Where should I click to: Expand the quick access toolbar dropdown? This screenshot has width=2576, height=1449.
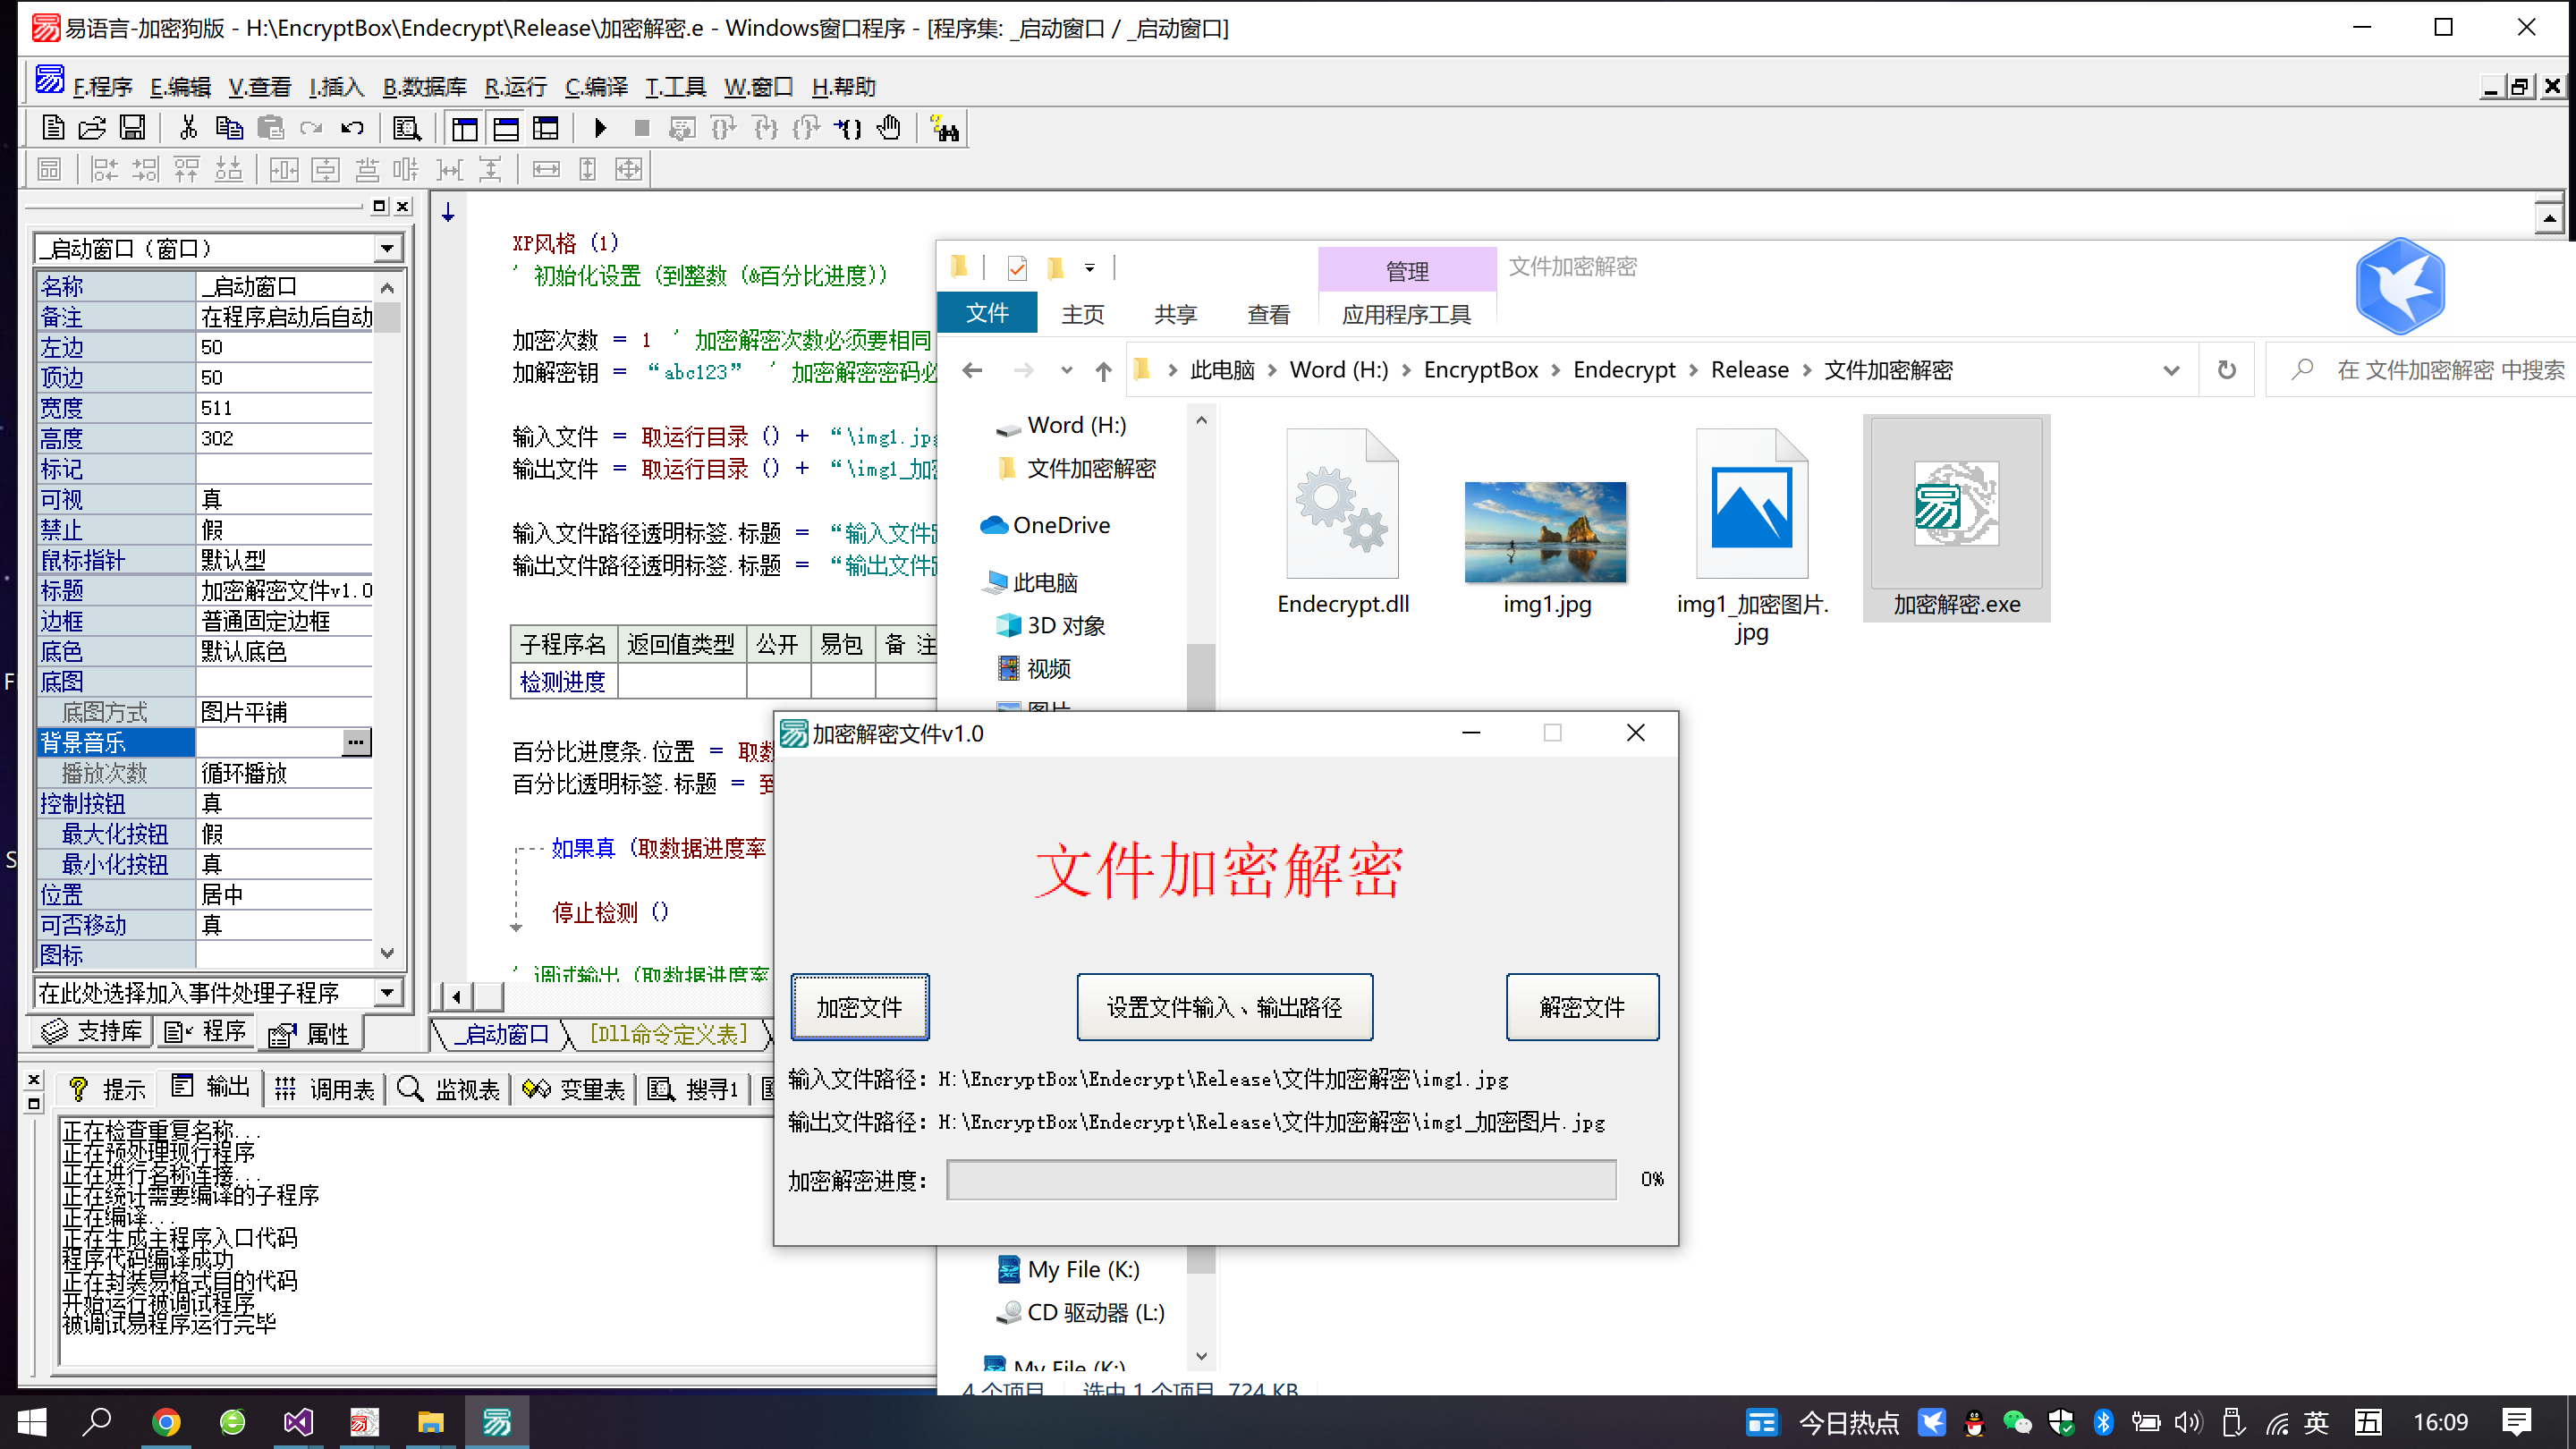(x=1090, y=268)
